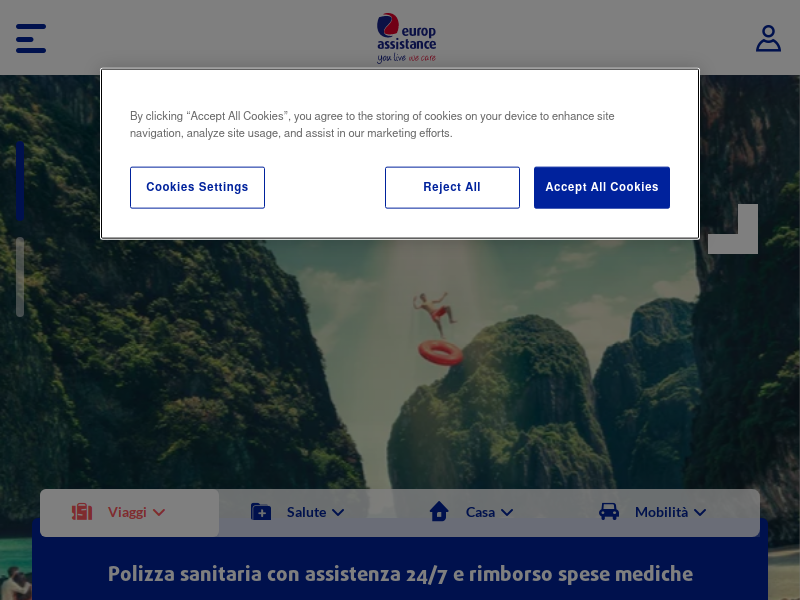The height and width of the screenshot is (600, 800).
Task: Expand the Mobilità dropdown chevron
Action: pos(700,512)
